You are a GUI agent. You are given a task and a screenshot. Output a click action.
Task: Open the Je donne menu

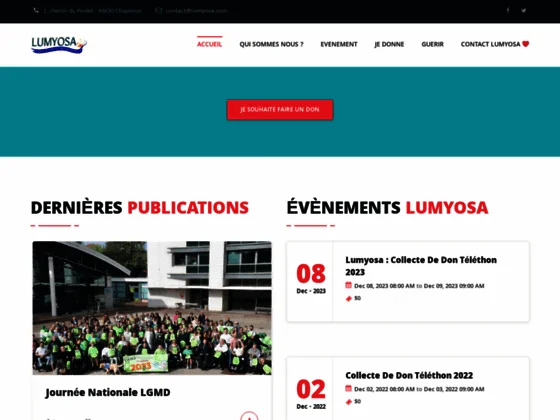coord(389,44)
